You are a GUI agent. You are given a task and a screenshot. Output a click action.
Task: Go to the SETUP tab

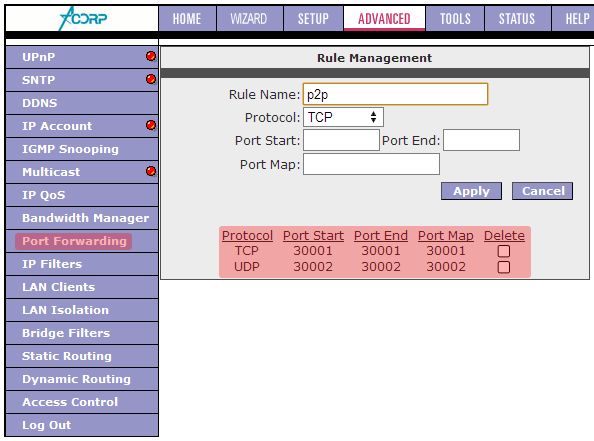tap(313, 19)
